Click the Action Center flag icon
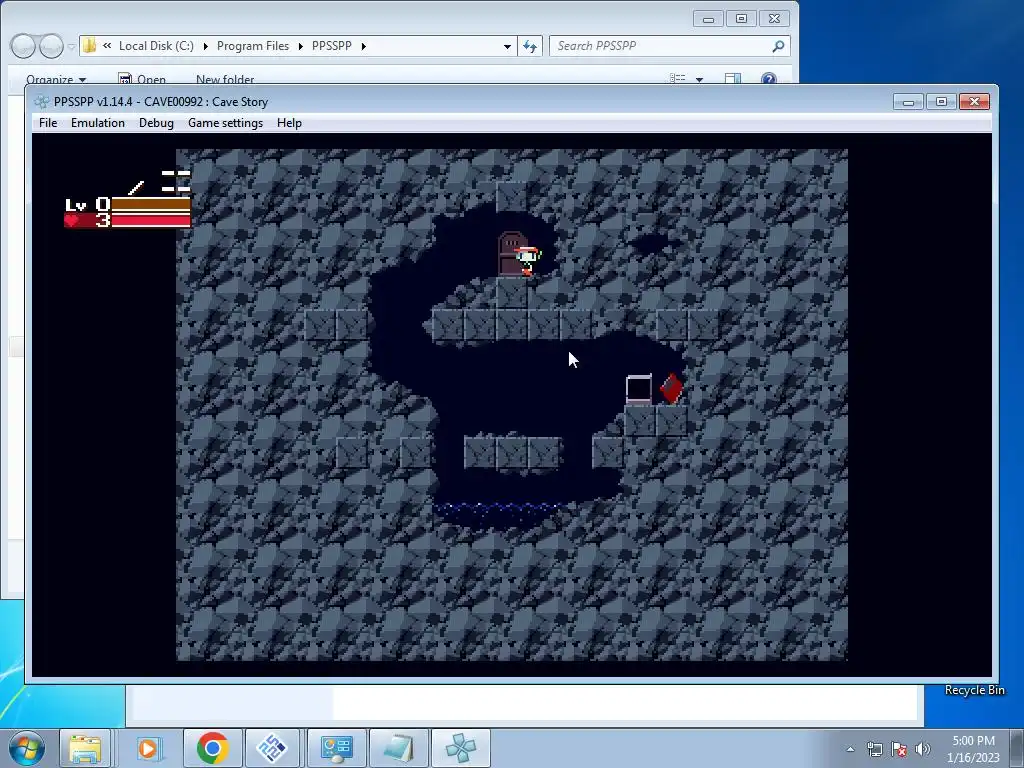This screenshot has height=768, width=1024. click(899, 749)
